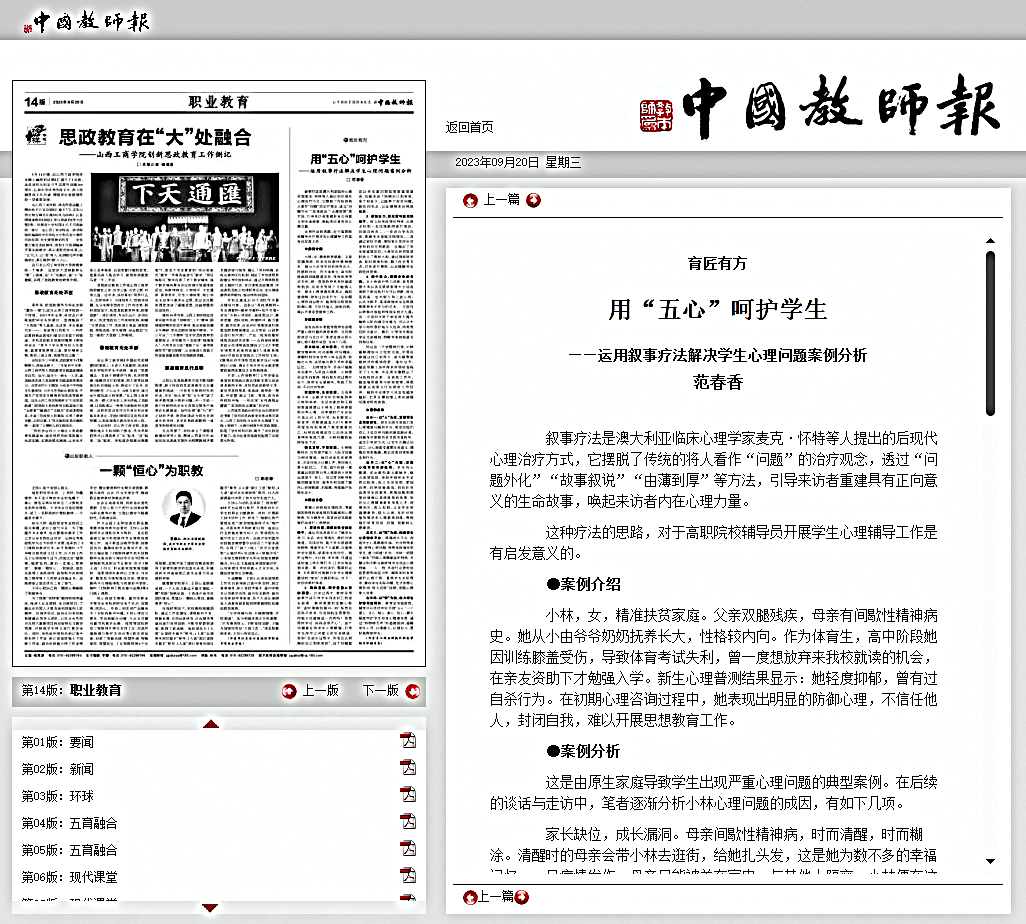Select 第02版：新闻 in the edition list
The height and width of the screenshot is (924, 1026).
[x=58, y=769]
